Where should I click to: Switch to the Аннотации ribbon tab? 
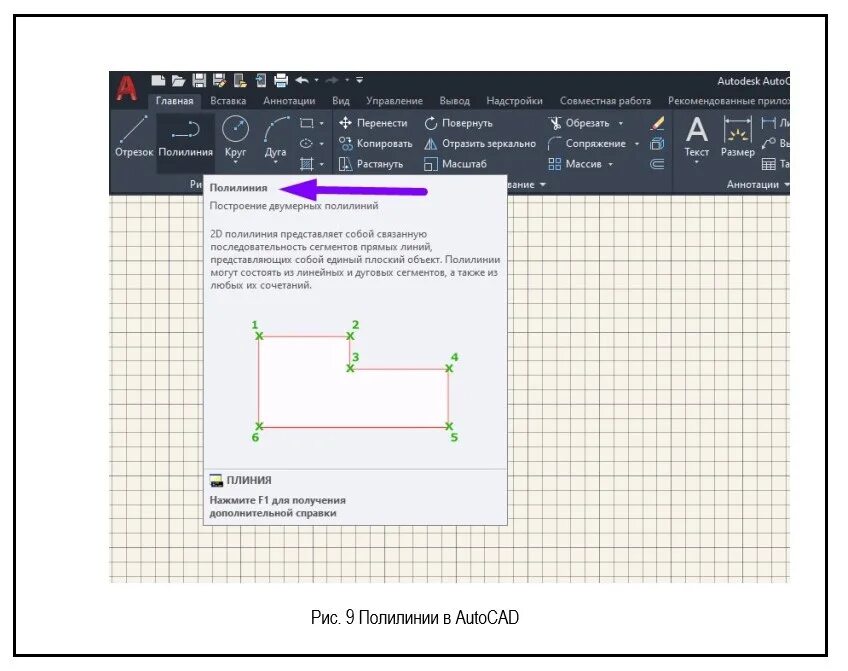[289, 101]
